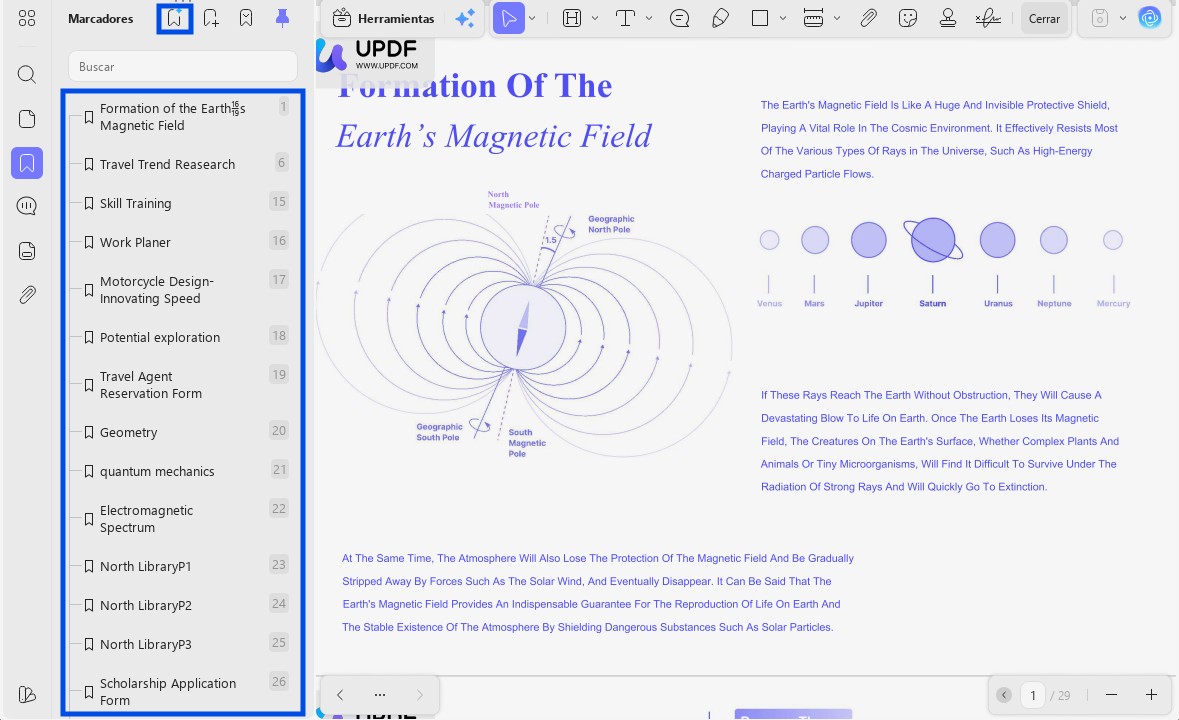Select the attachment paperclip tool
The width and height of the screenshot is (1179, 720).
[868, 18]
